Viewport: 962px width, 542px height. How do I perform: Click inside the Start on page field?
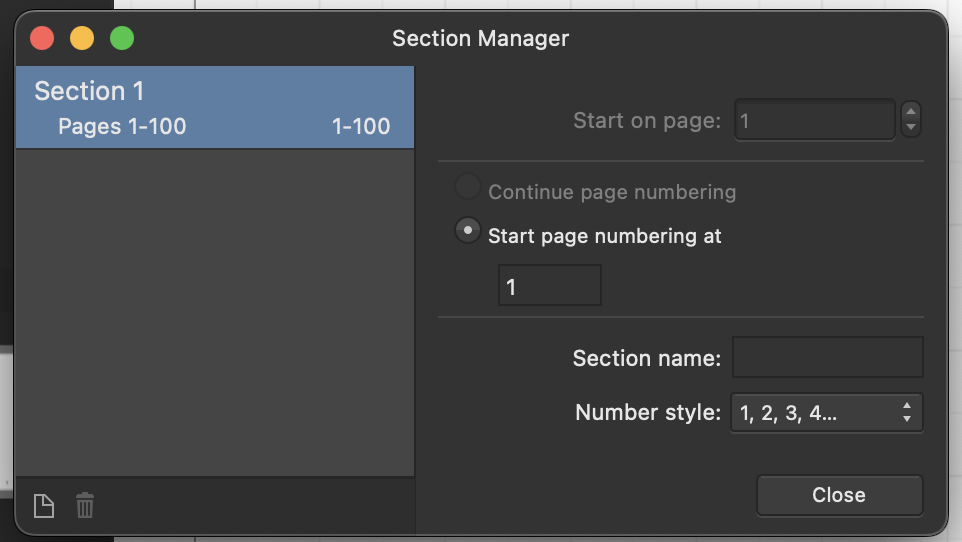pos(815,120)
